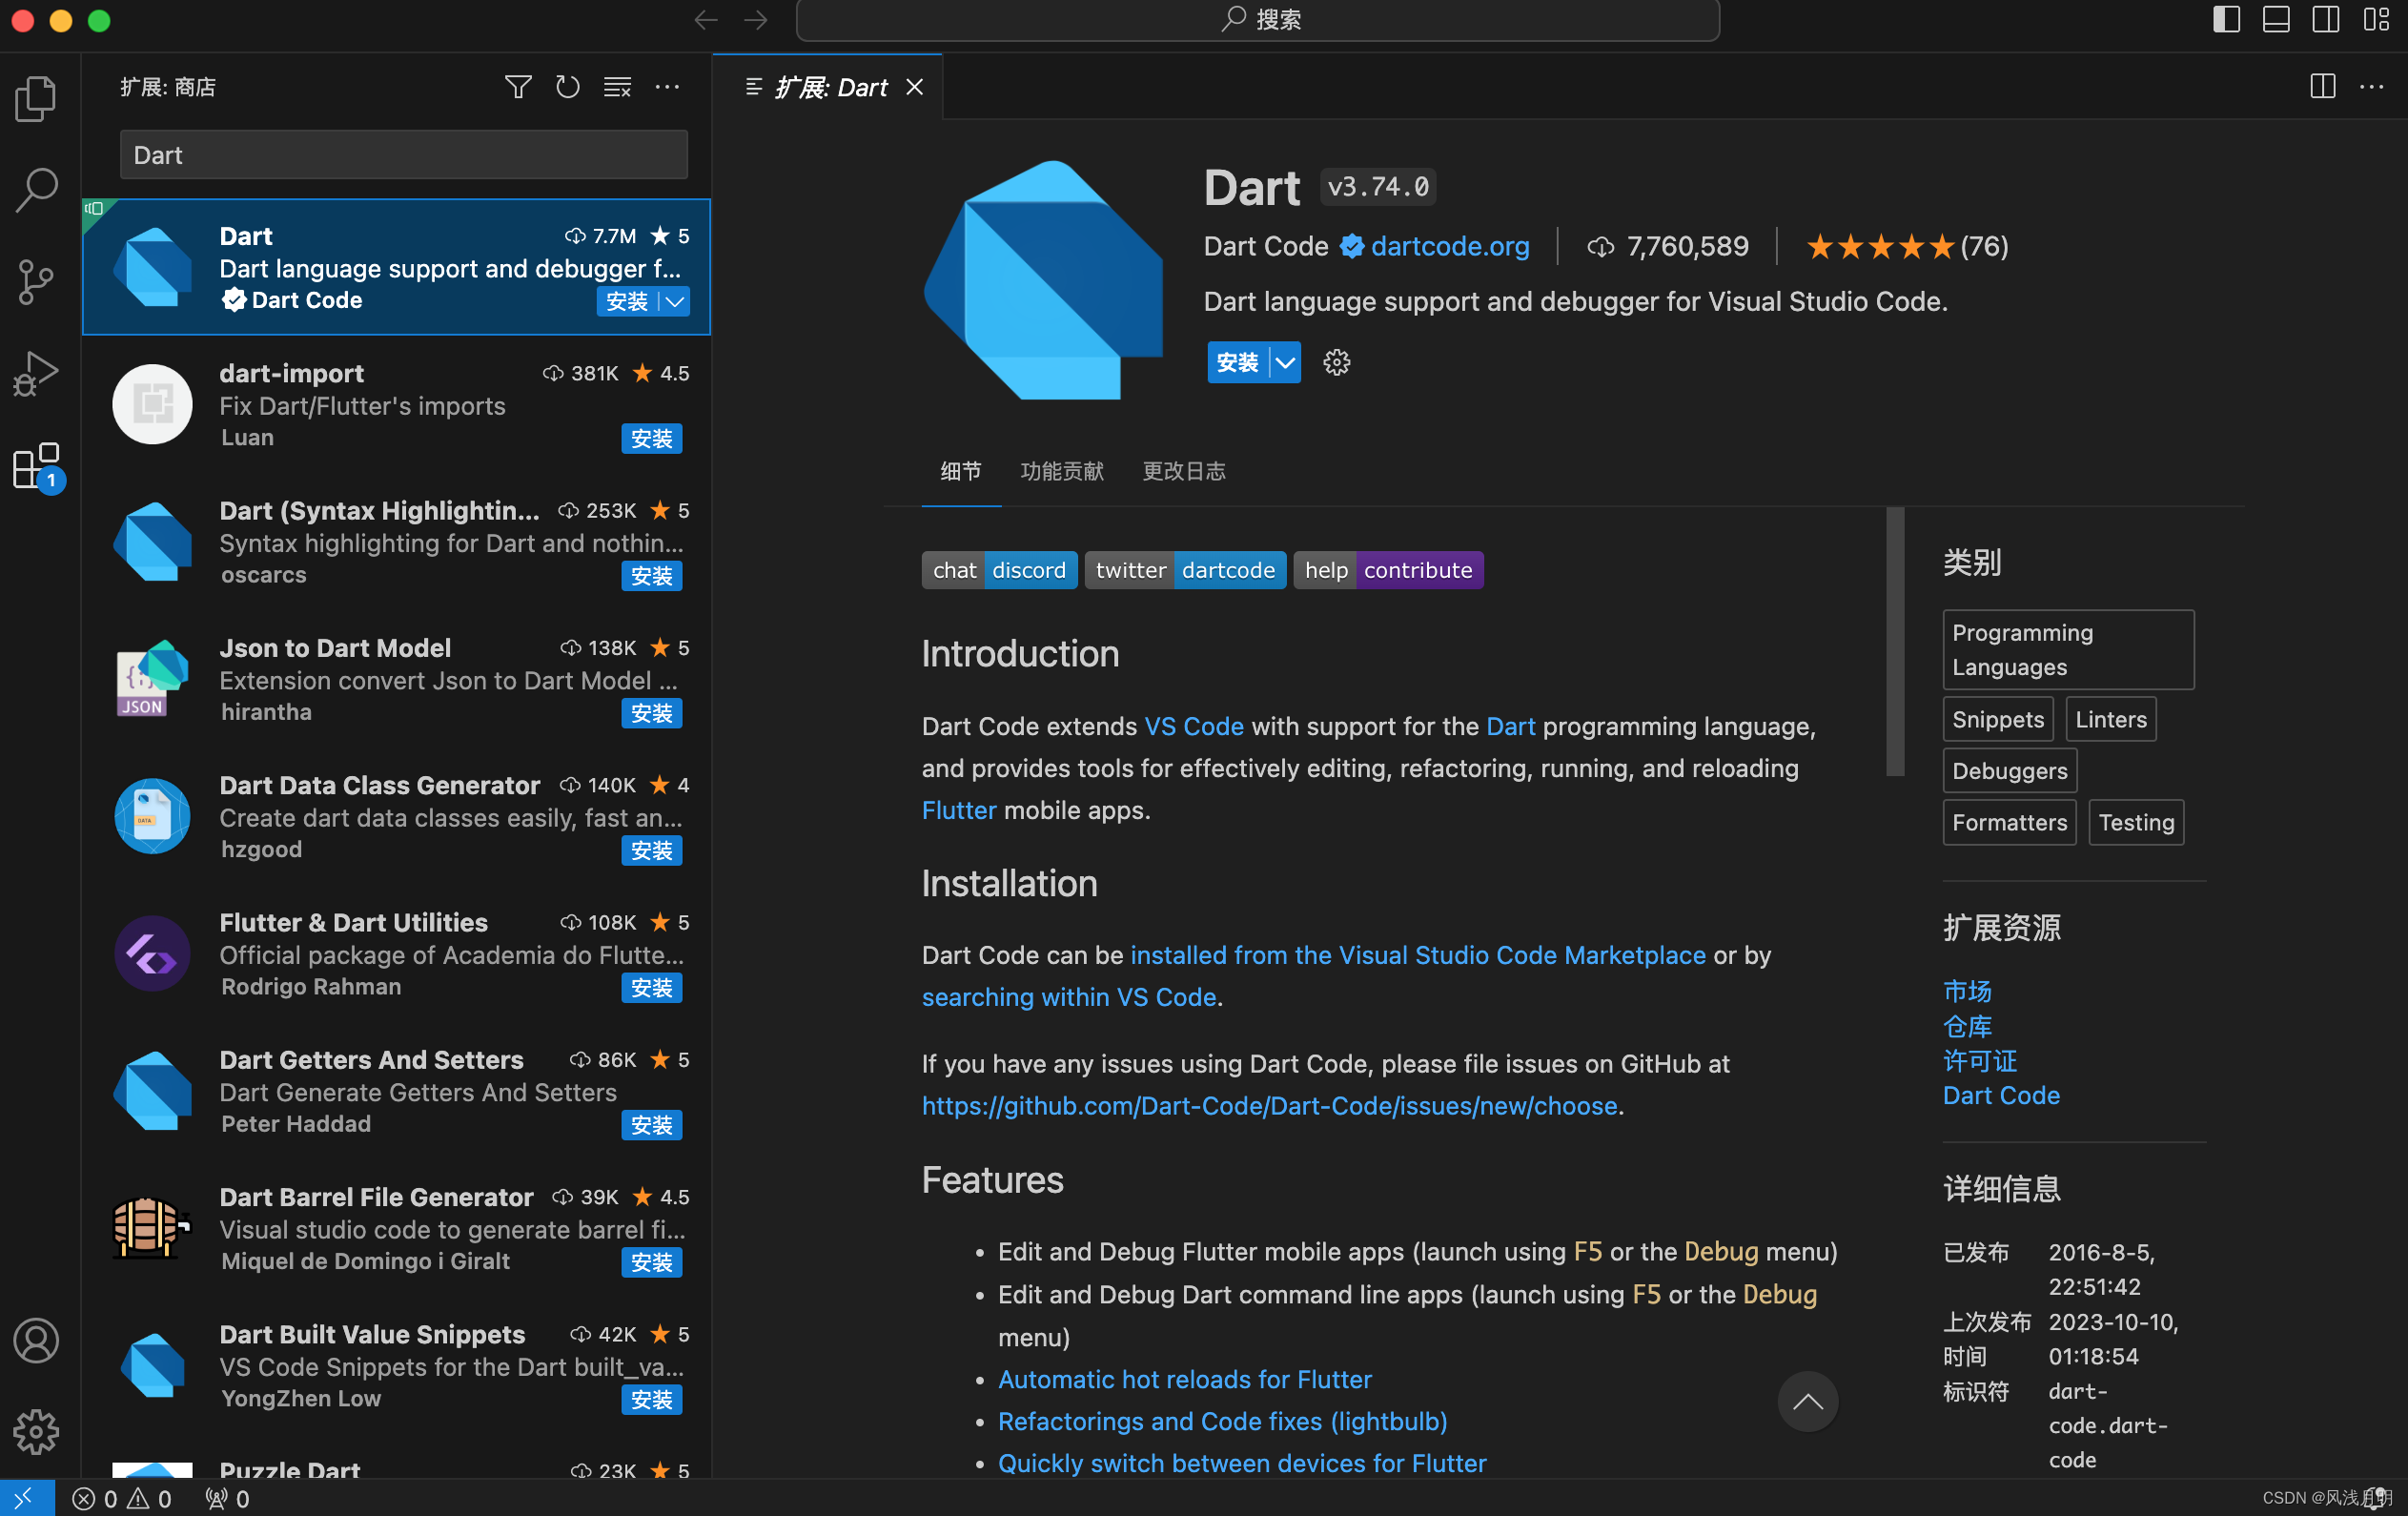This screenshot has height=1516, width=2408.
Task: Toggle the primary side bar visibility
Action: [2226, 19]
